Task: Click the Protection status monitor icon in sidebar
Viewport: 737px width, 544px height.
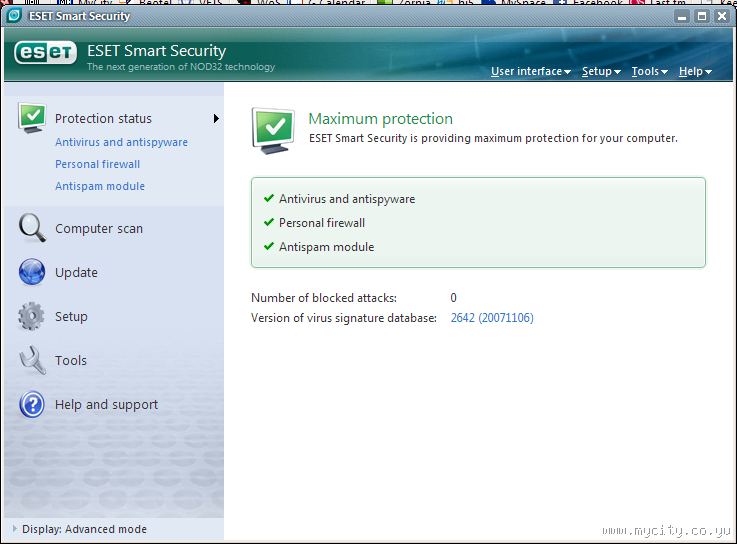Action: point(32,118)
